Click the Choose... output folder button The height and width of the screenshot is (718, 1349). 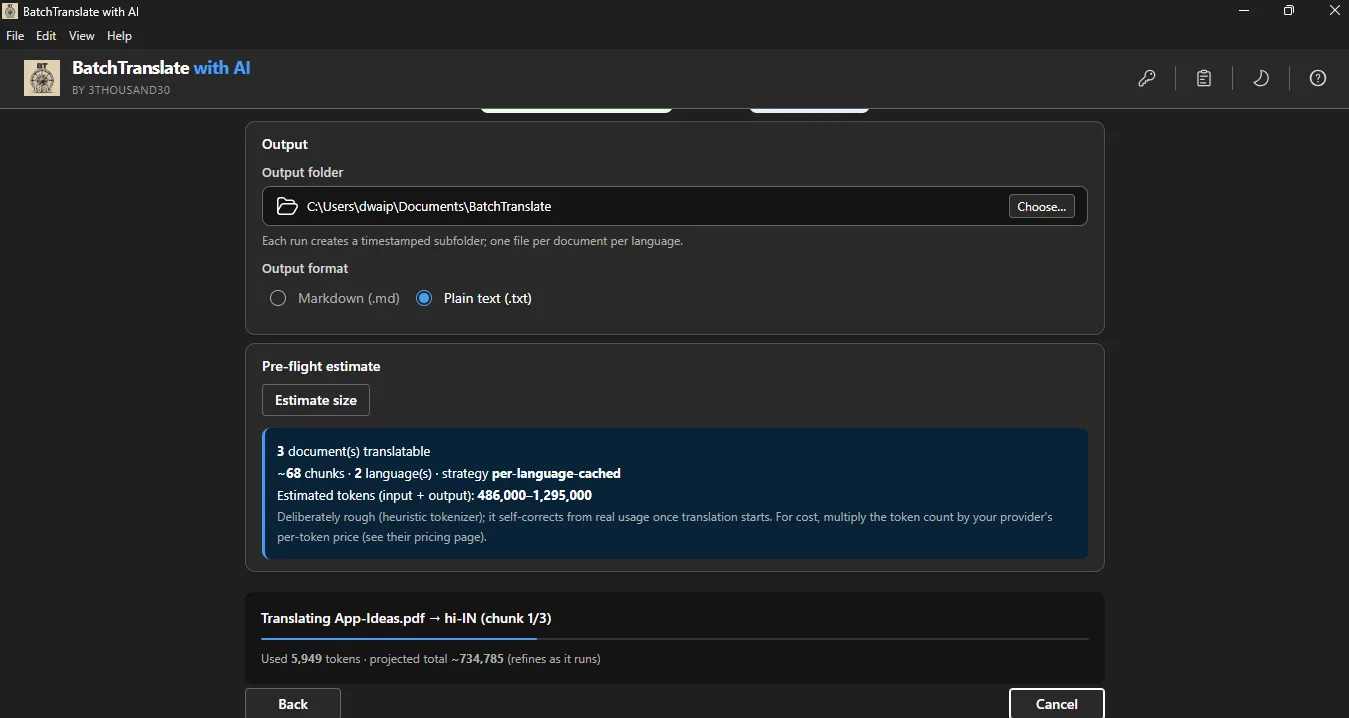pos(1041,207)
